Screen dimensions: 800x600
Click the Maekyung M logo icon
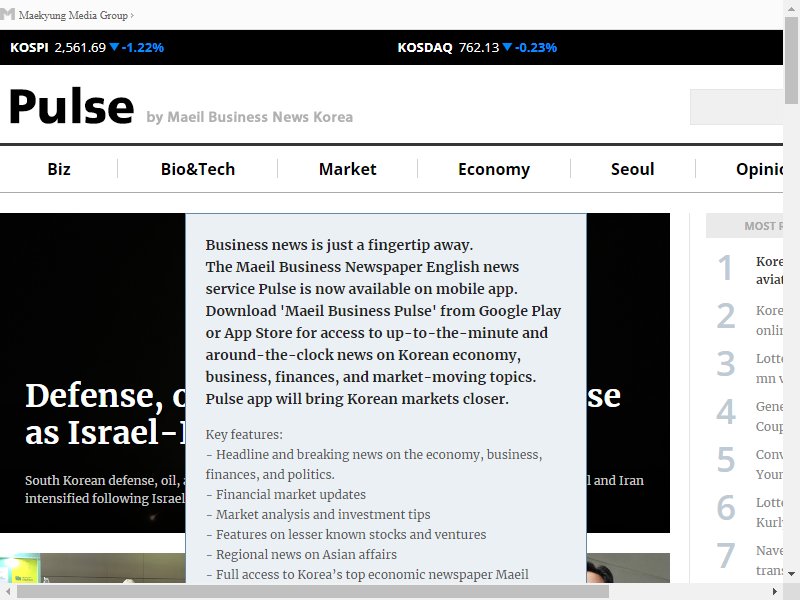click(8, 14)
